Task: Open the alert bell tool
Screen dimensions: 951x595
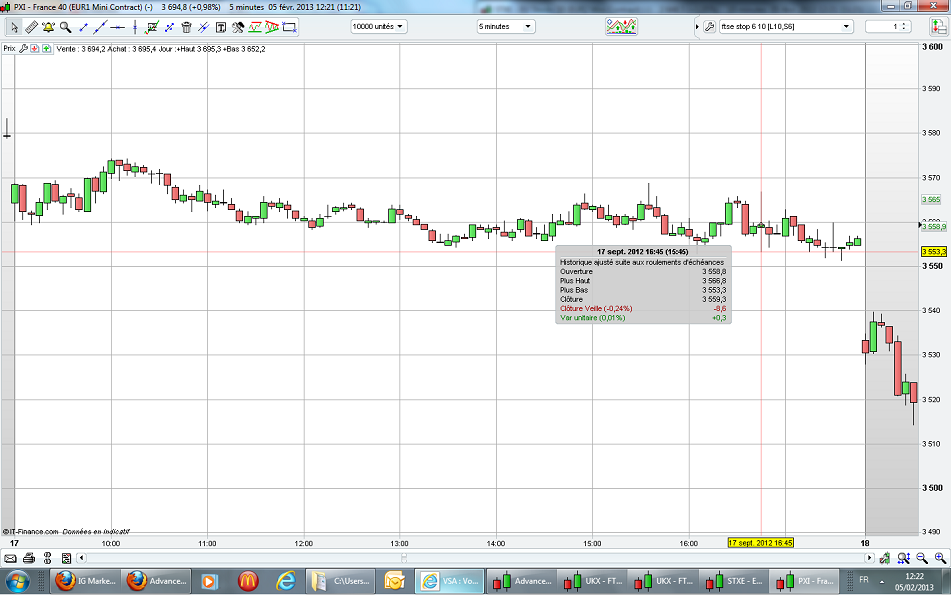Action: [48, 27]
